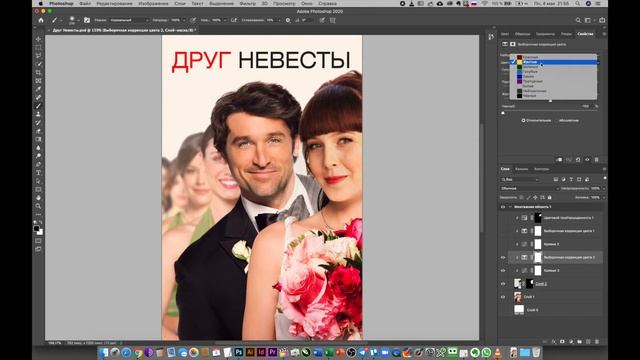Open the search icon in options bar
This screenshot has width=640, height=360.
578,20
